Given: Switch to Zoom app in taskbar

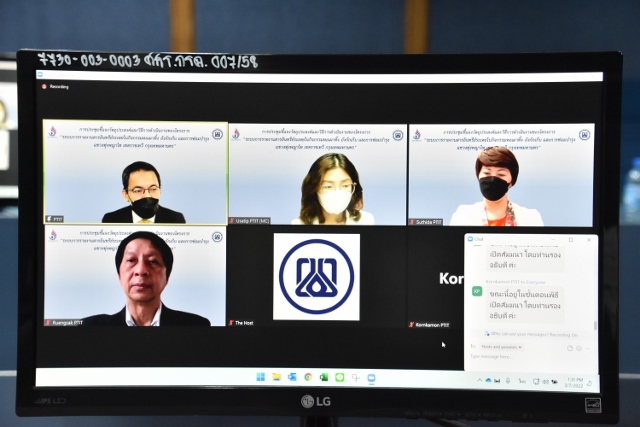Looking at the screenshot, I should (371, 378).
